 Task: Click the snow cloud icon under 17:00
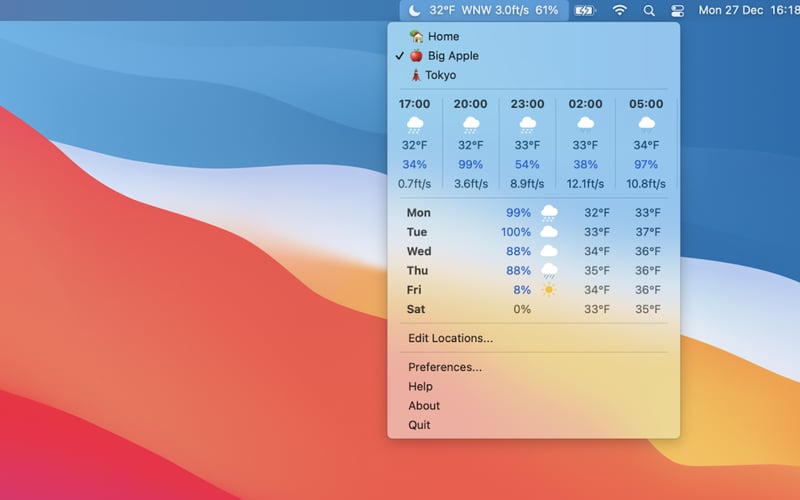[x=414, y=124]
